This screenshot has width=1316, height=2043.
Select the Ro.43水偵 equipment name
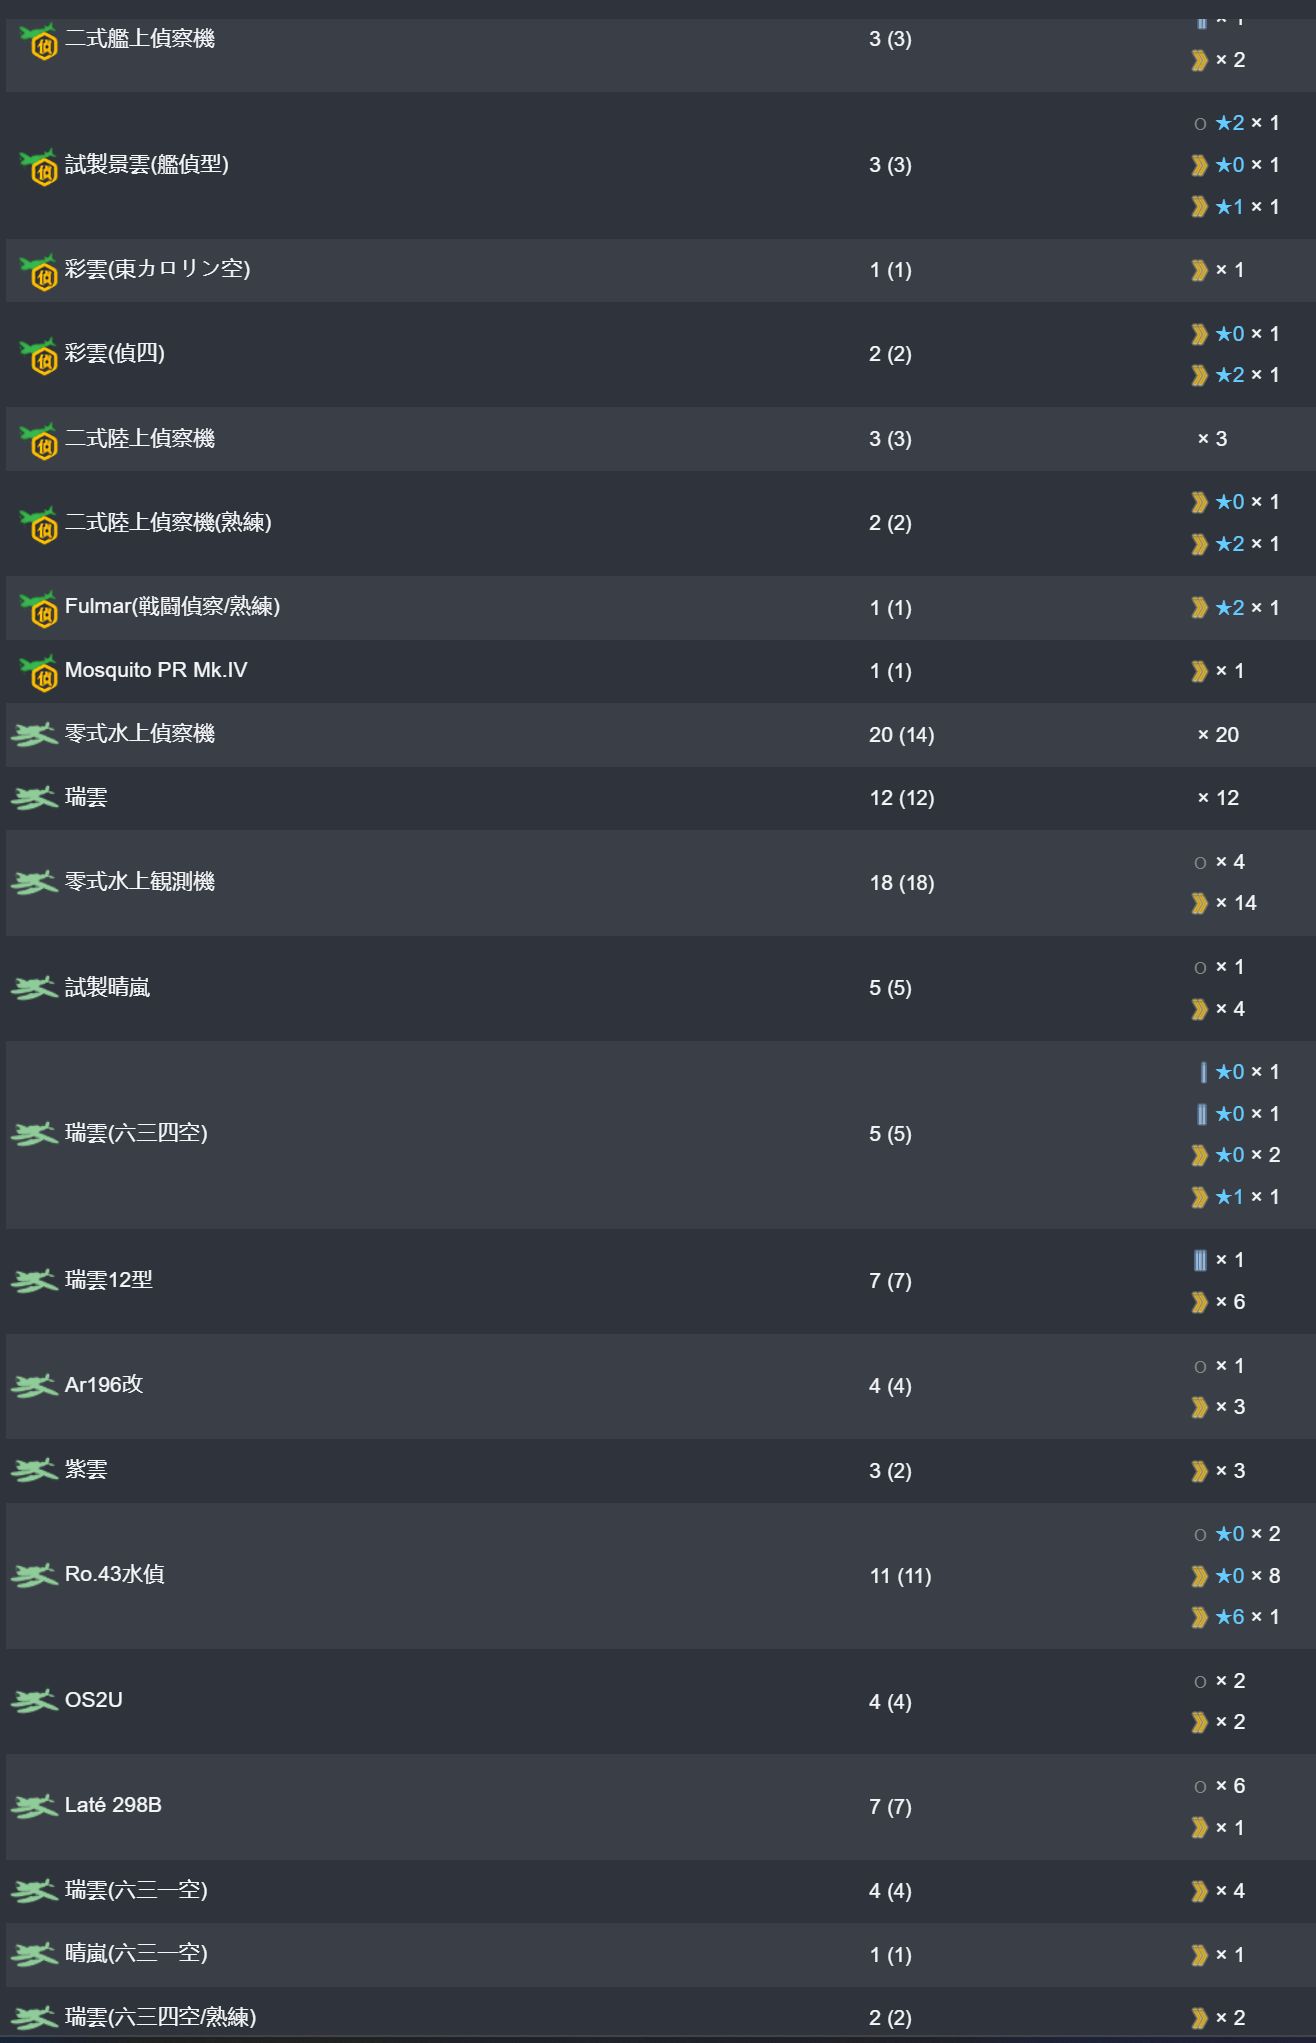click(114, 1574)
